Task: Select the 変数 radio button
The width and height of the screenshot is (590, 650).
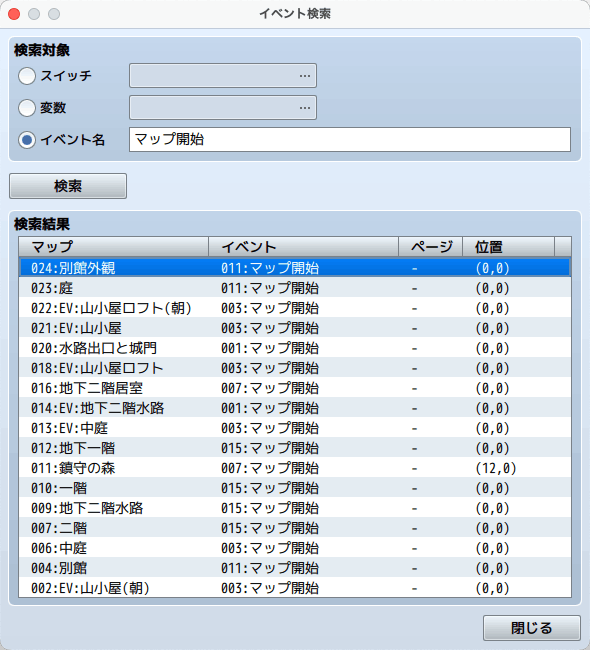Action: tap(27, 108)
